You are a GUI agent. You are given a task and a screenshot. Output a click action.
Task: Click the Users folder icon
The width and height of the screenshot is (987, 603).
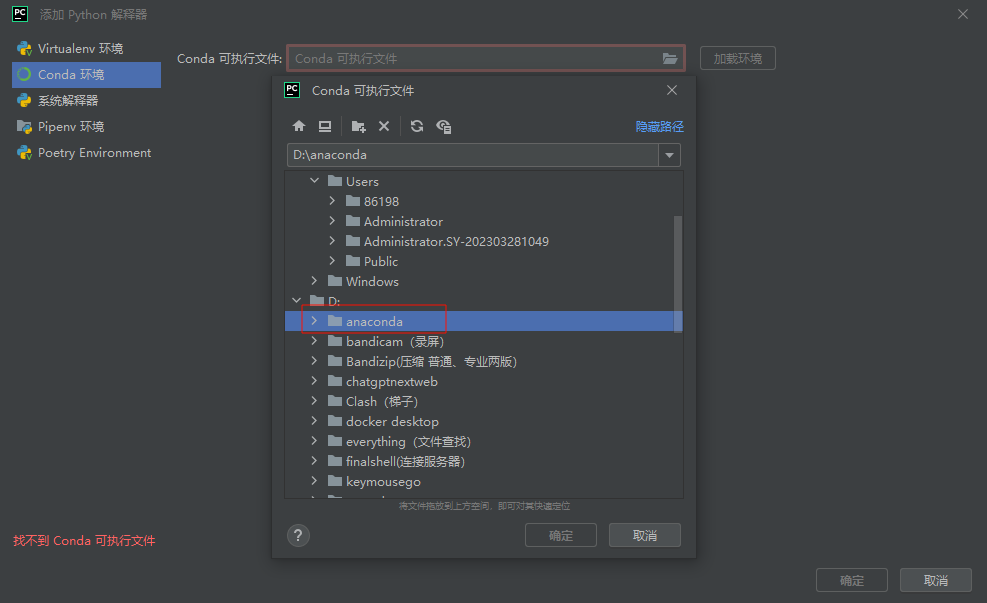tap(335, 181)
